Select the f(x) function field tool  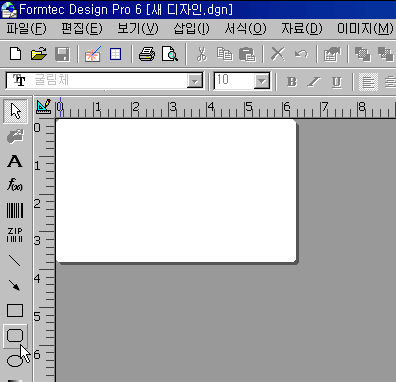[x=15, y=184]
